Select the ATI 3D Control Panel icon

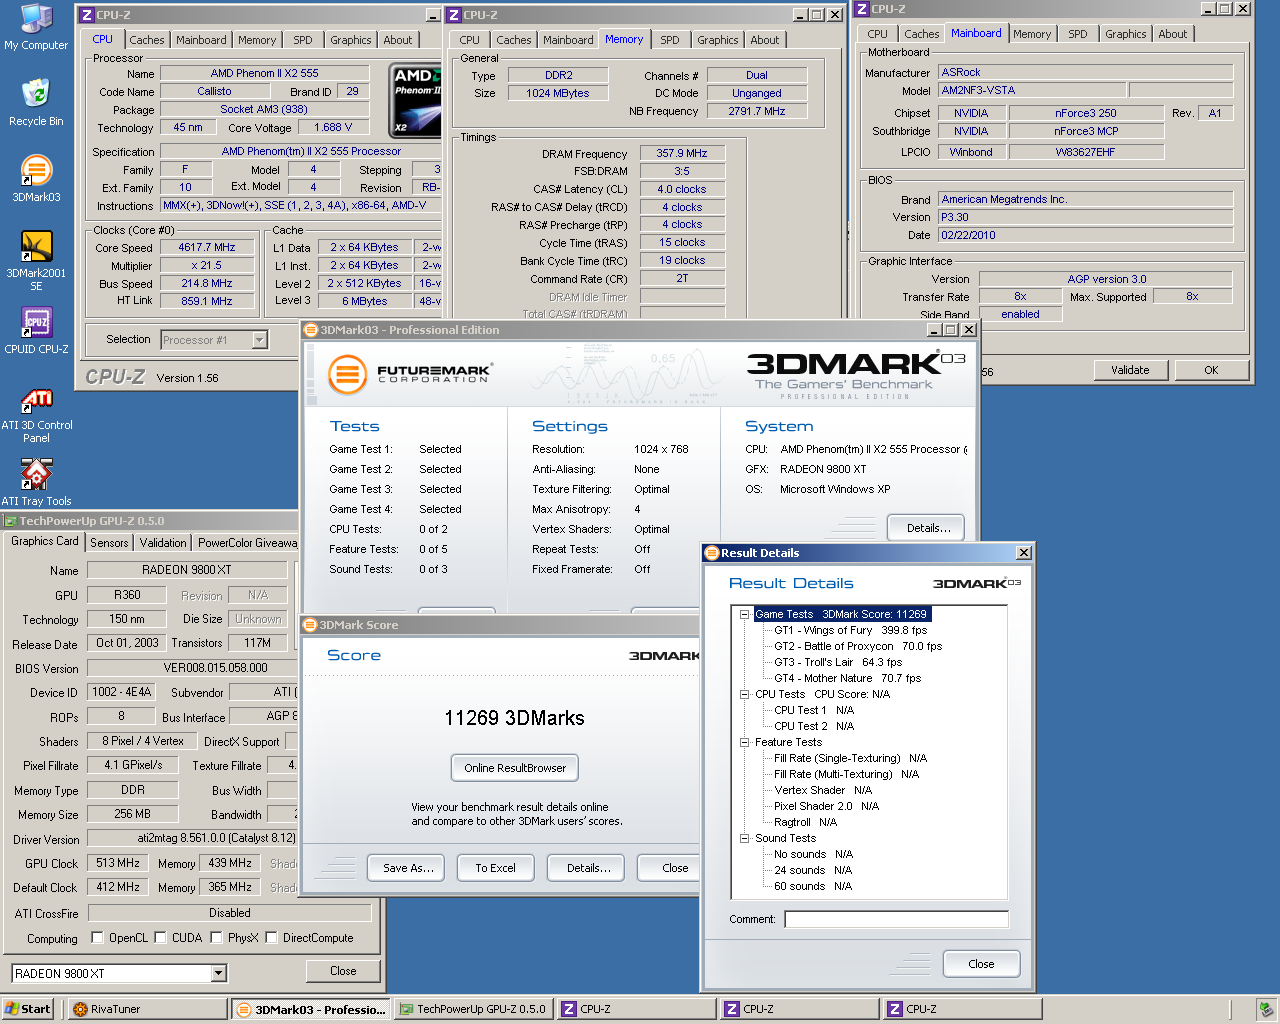click(36, 416)
